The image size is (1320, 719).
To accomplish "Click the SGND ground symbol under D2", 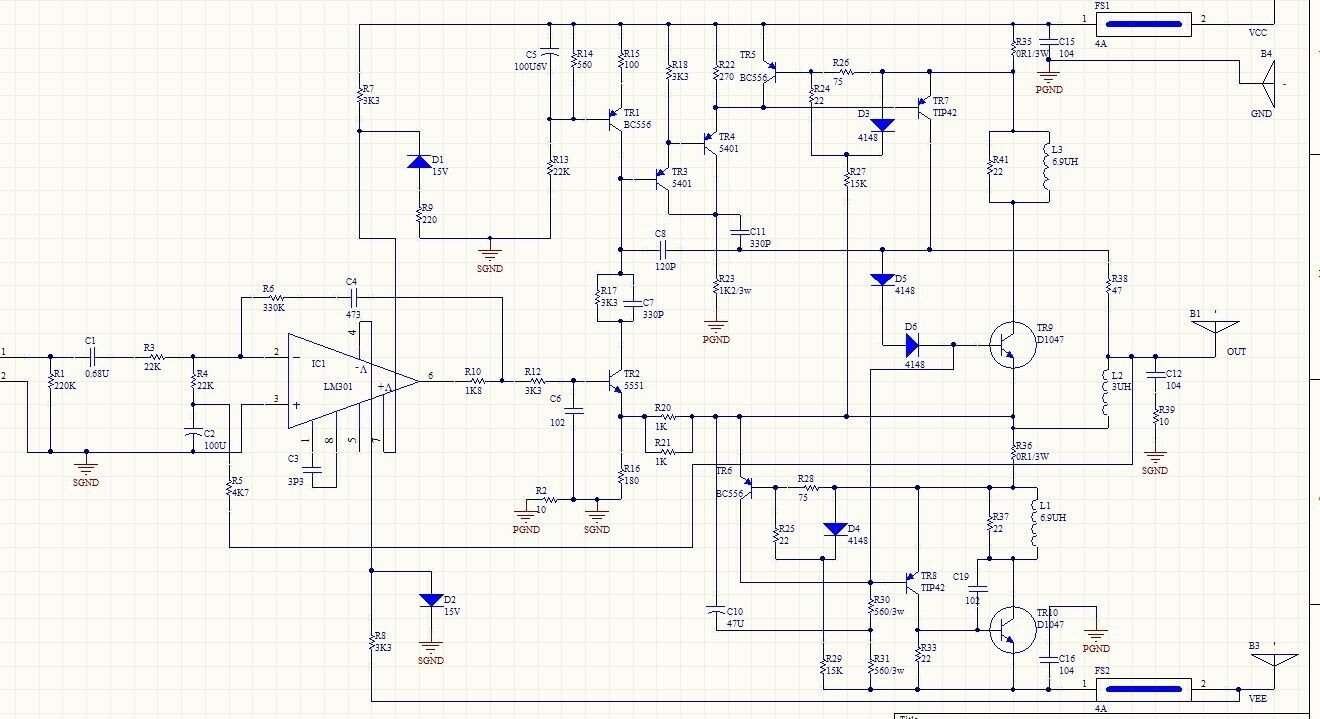I will (x=431, y=647).
